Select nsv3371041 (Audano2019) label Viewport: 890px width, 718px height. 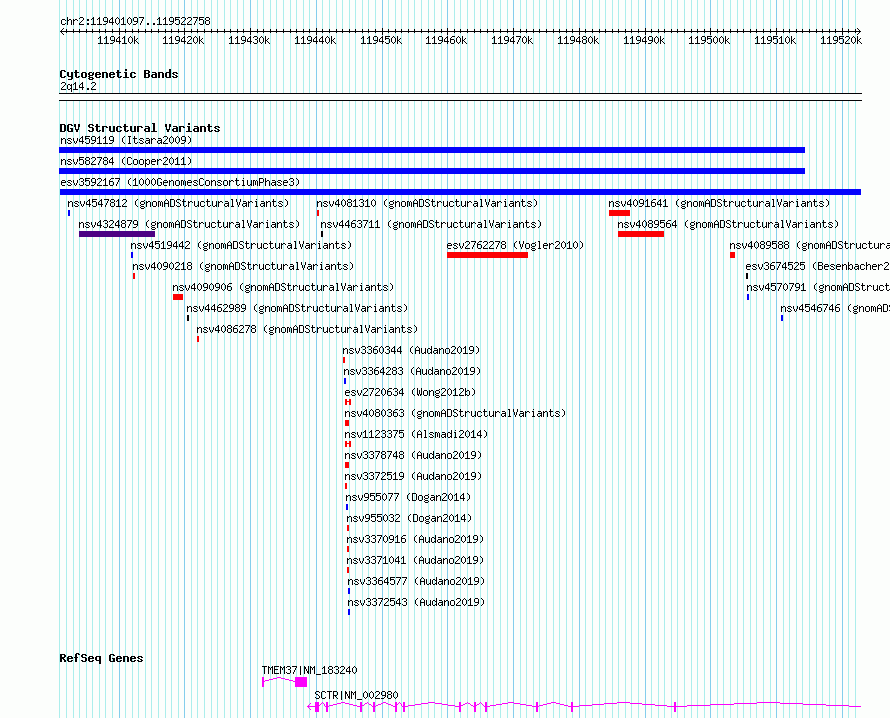pyautogui.click(x=415, y=560)
